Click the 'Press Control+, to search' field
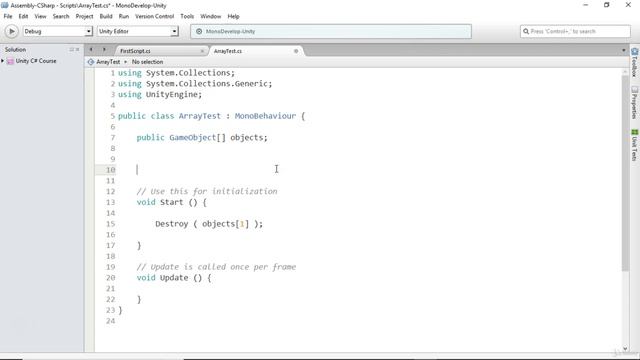The image size is (640, 360). 575,31
